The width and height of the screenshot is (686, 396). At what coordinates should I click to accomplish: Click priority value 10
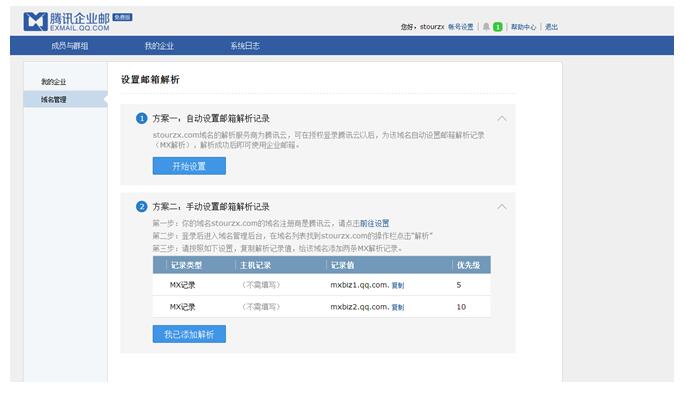[x=461, y=307]
